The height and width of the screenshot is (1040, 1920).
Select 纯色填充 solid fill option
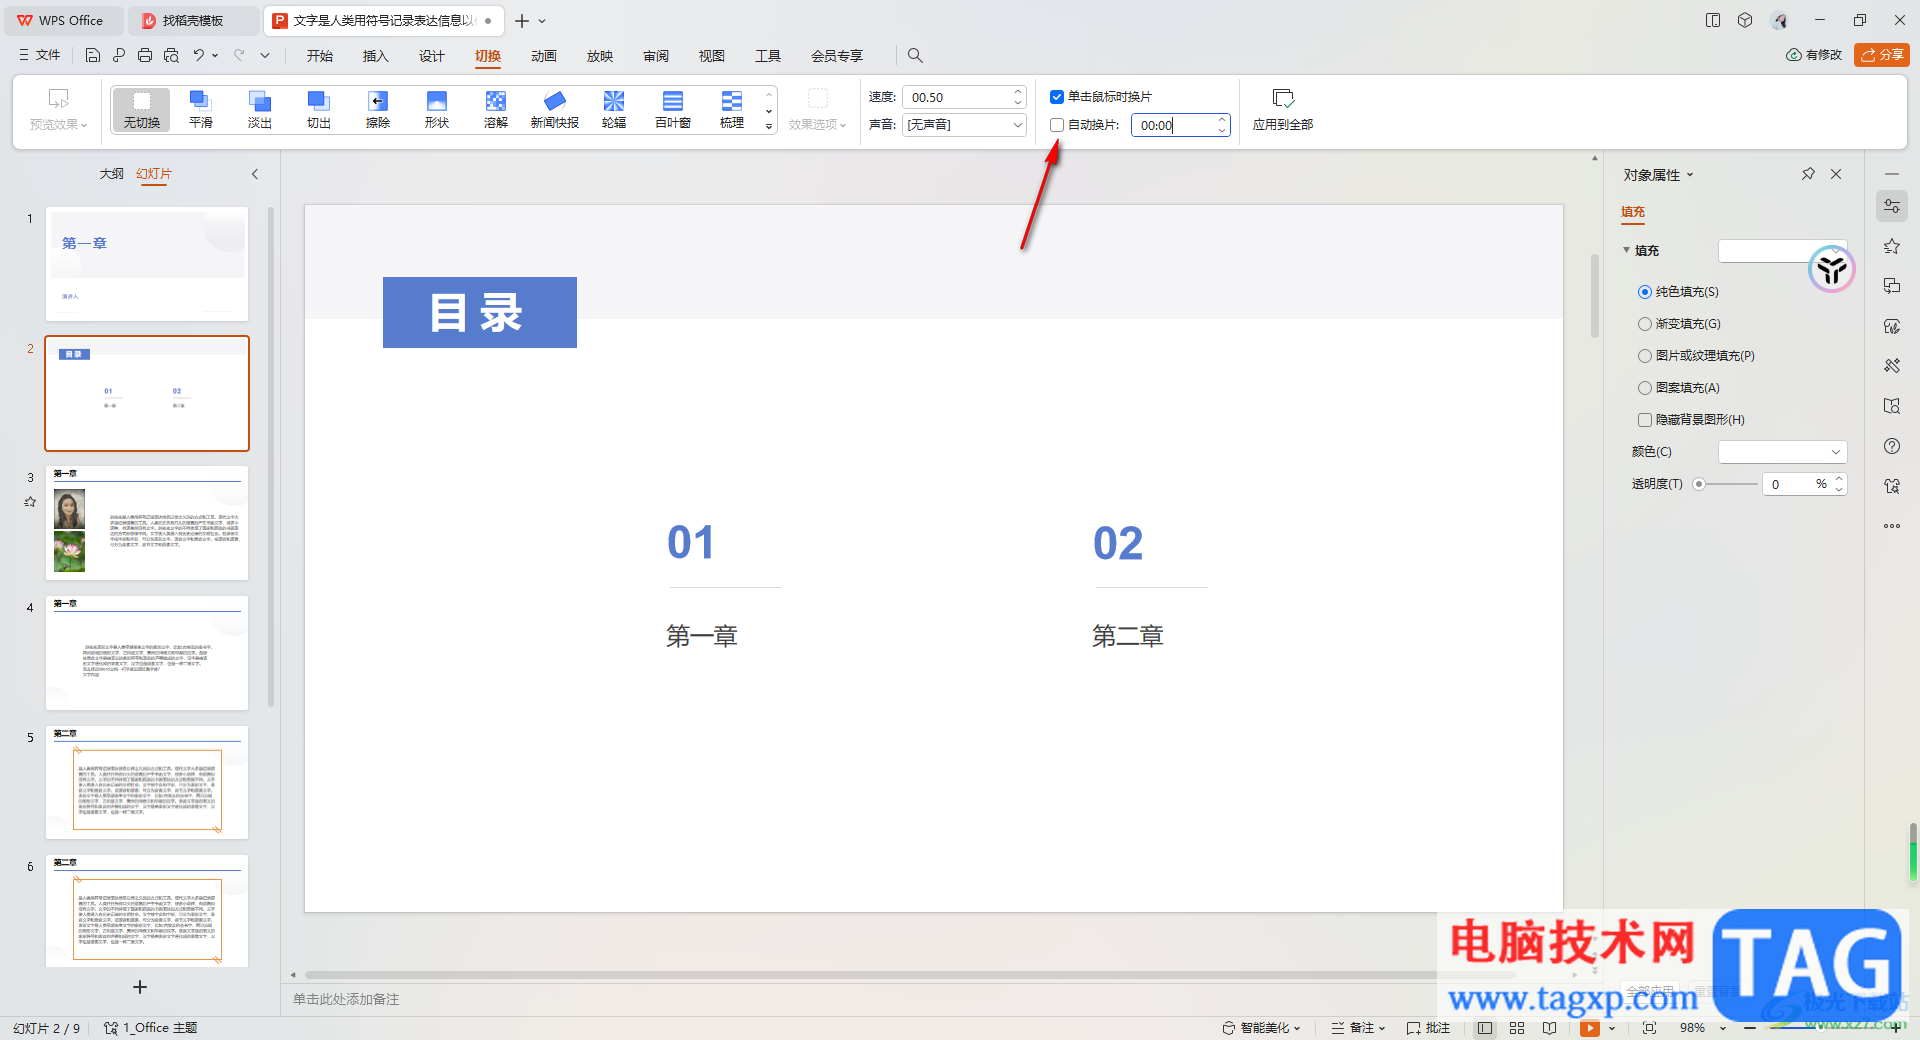tap(1645, 292)
